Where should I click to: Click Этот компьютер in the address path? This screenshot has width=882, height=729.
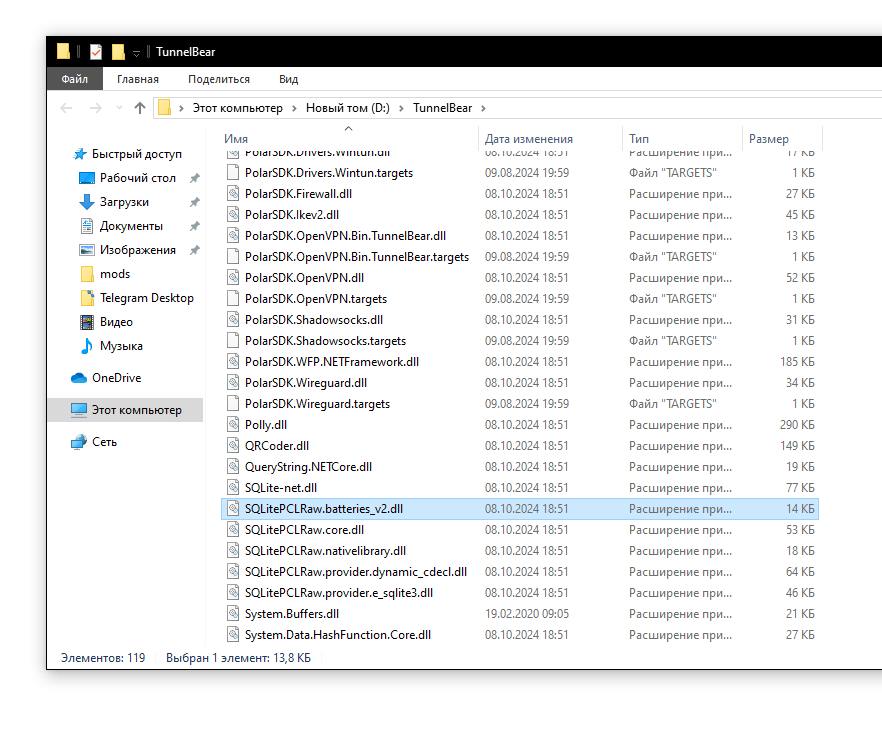237,108
